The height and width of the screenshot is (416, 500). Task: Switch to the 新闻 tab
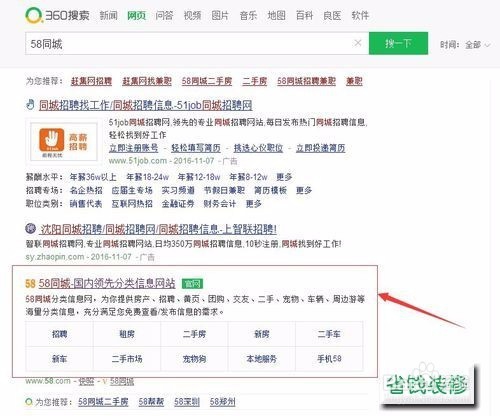point(109,15)
